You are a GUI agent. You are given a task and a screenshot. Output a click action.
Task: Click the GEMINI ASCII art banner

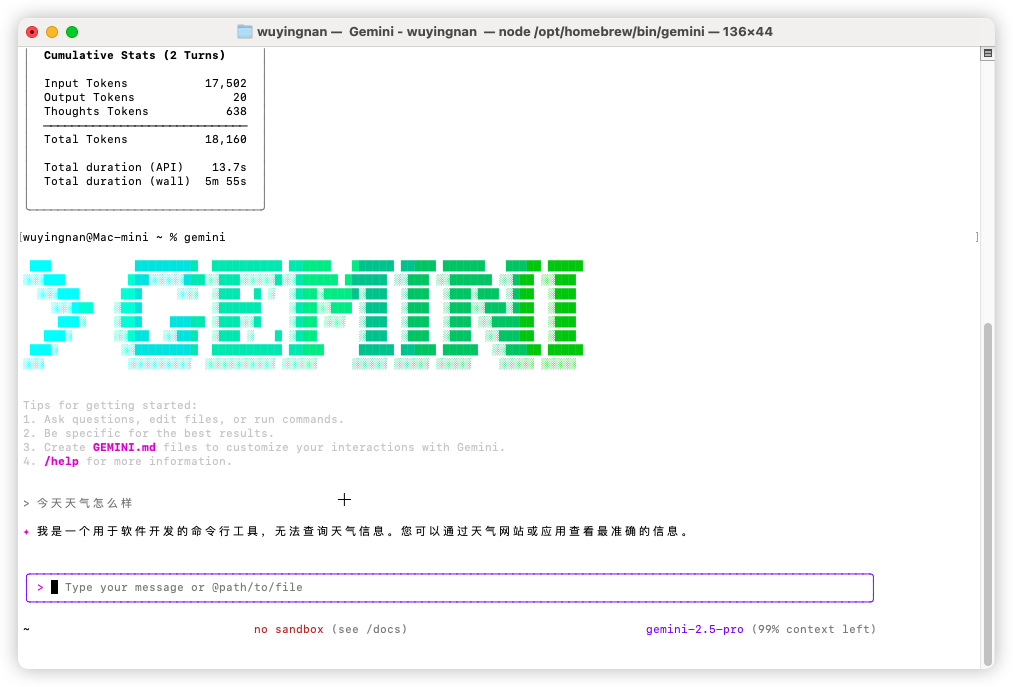300,315
